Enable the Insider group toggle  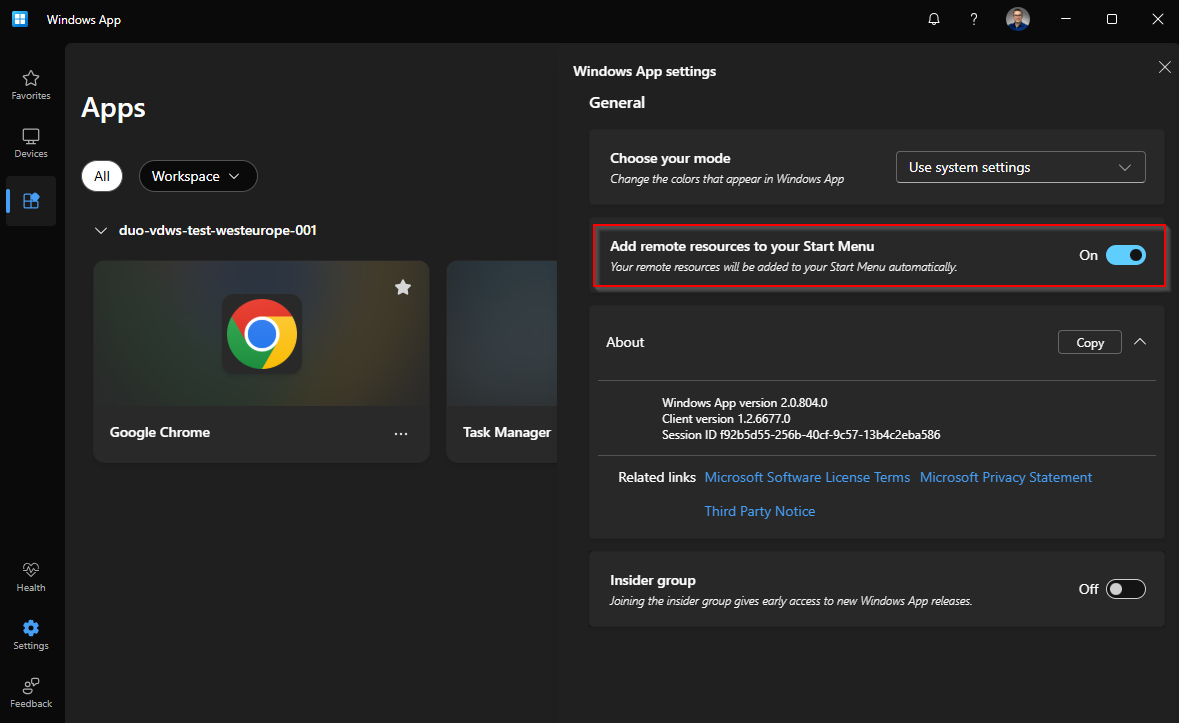[1125, 589]
